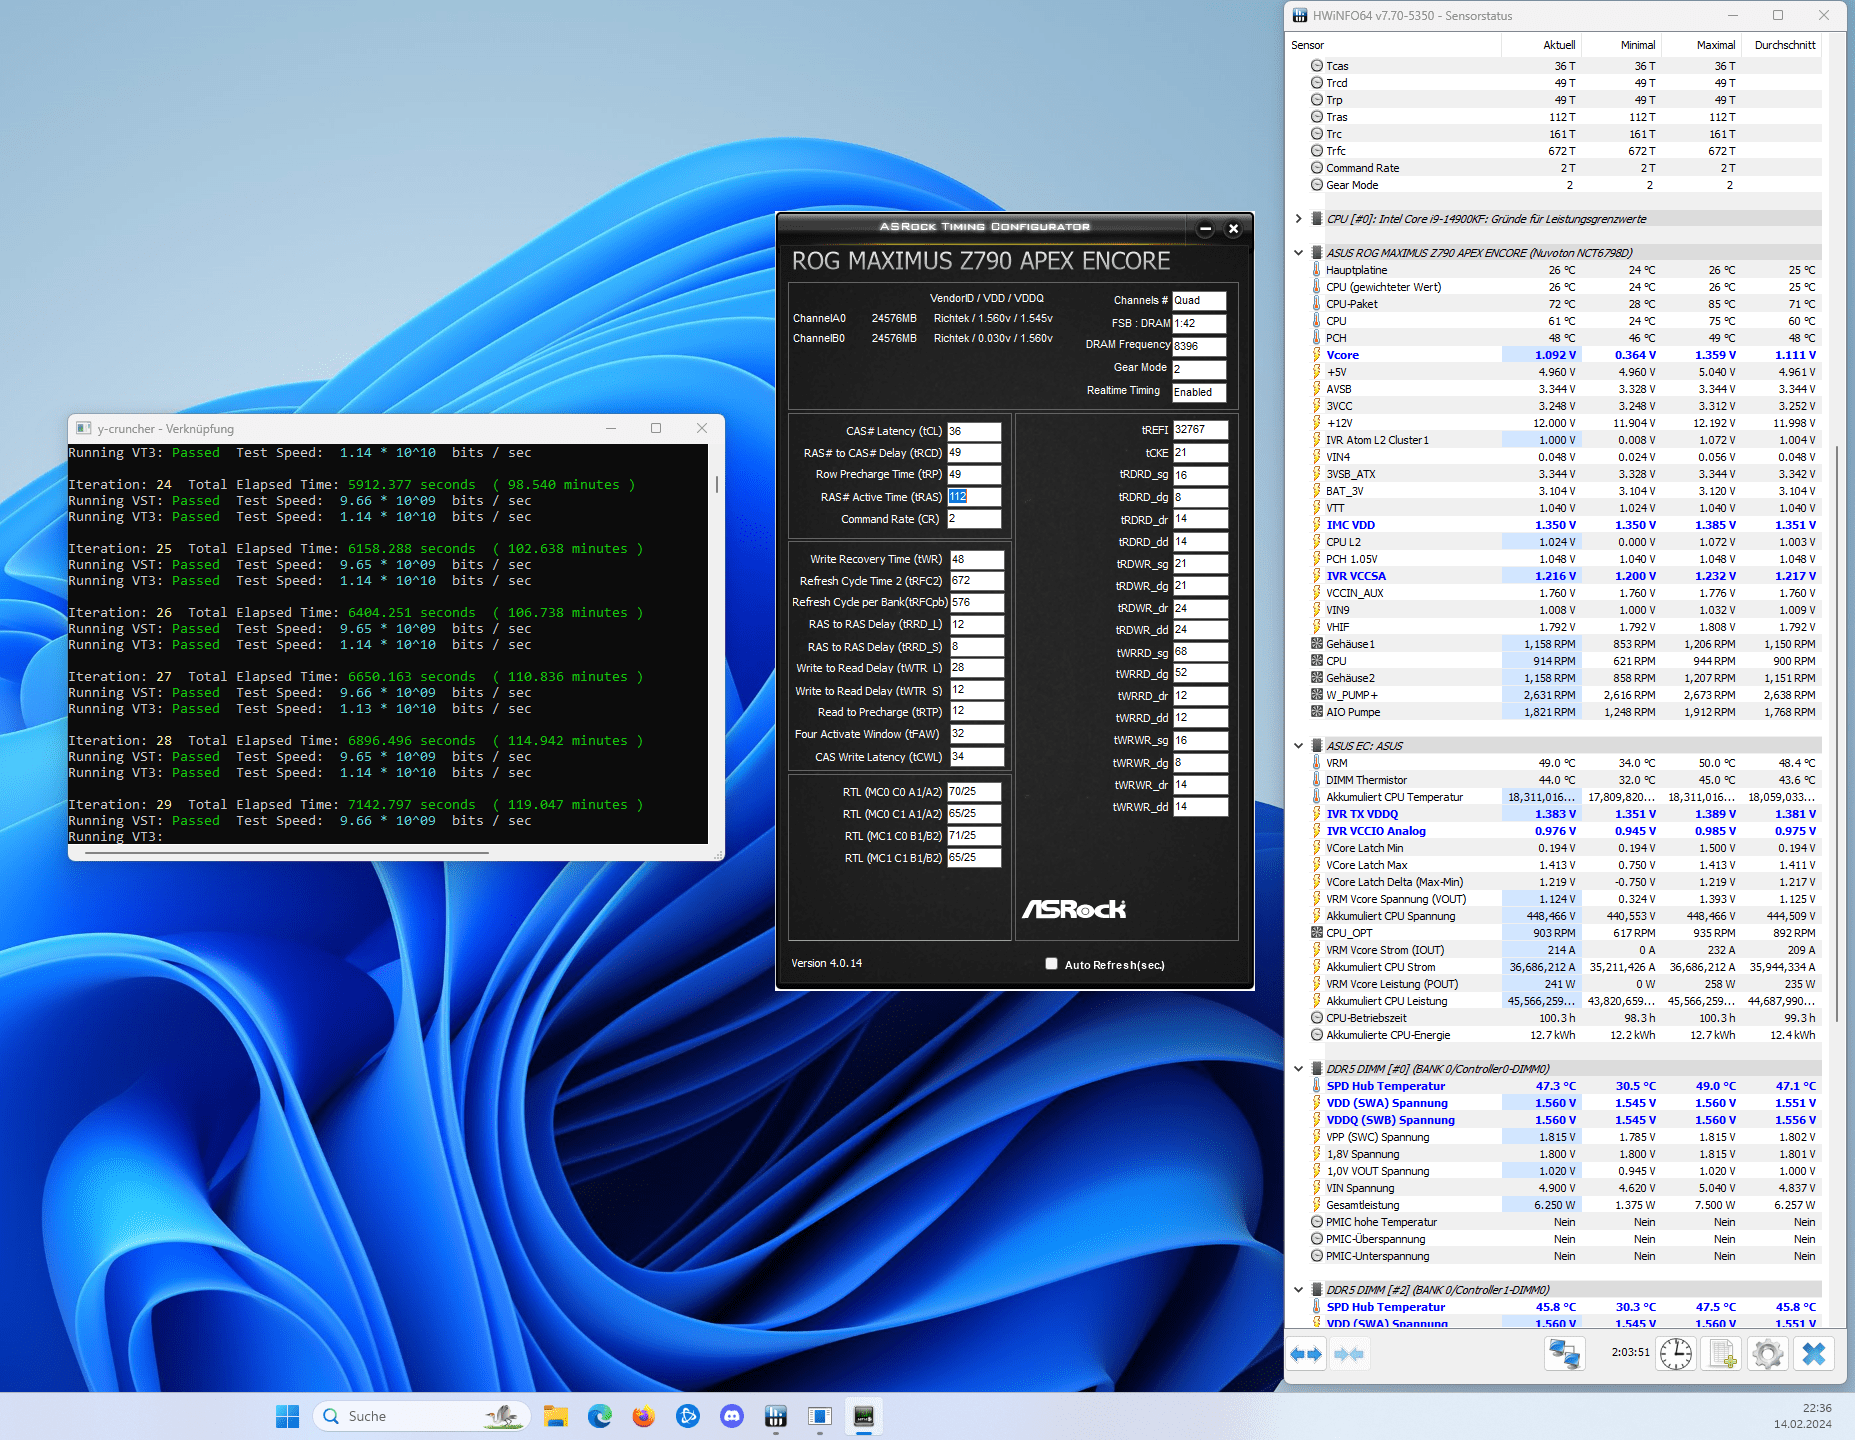Screen dimensions: 1855x1440
Task: Click the Channels # field showing Quad
Action: 1199,300
